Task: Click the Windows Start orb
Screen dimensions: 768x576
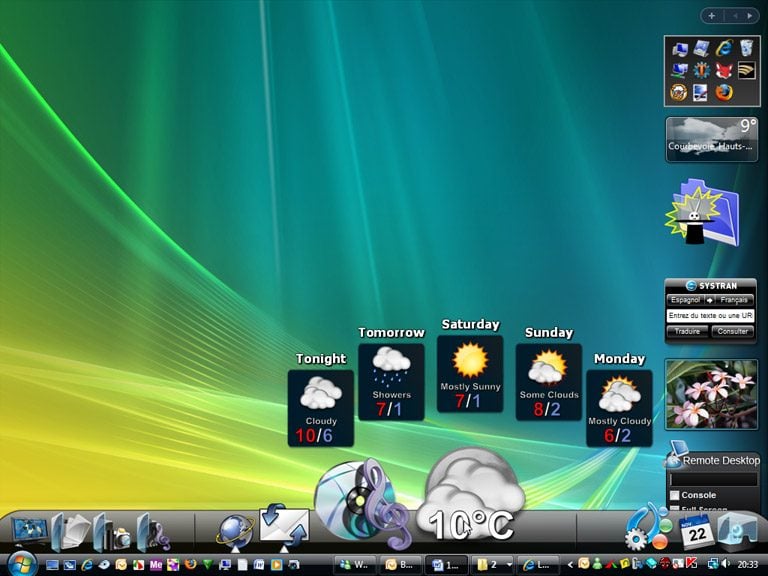Action: (21, 564)
